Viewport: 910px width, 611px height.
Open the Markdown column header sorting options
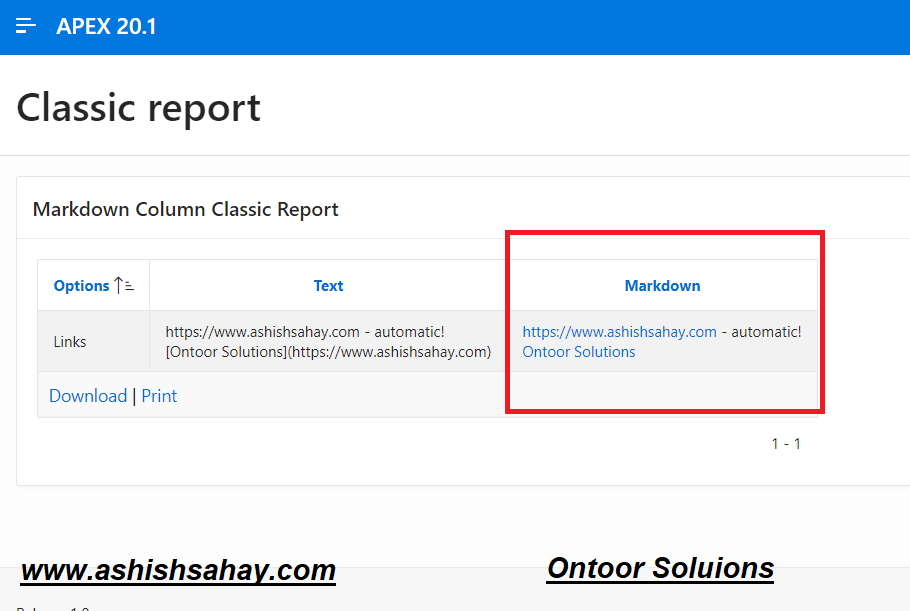click(662, 285)
